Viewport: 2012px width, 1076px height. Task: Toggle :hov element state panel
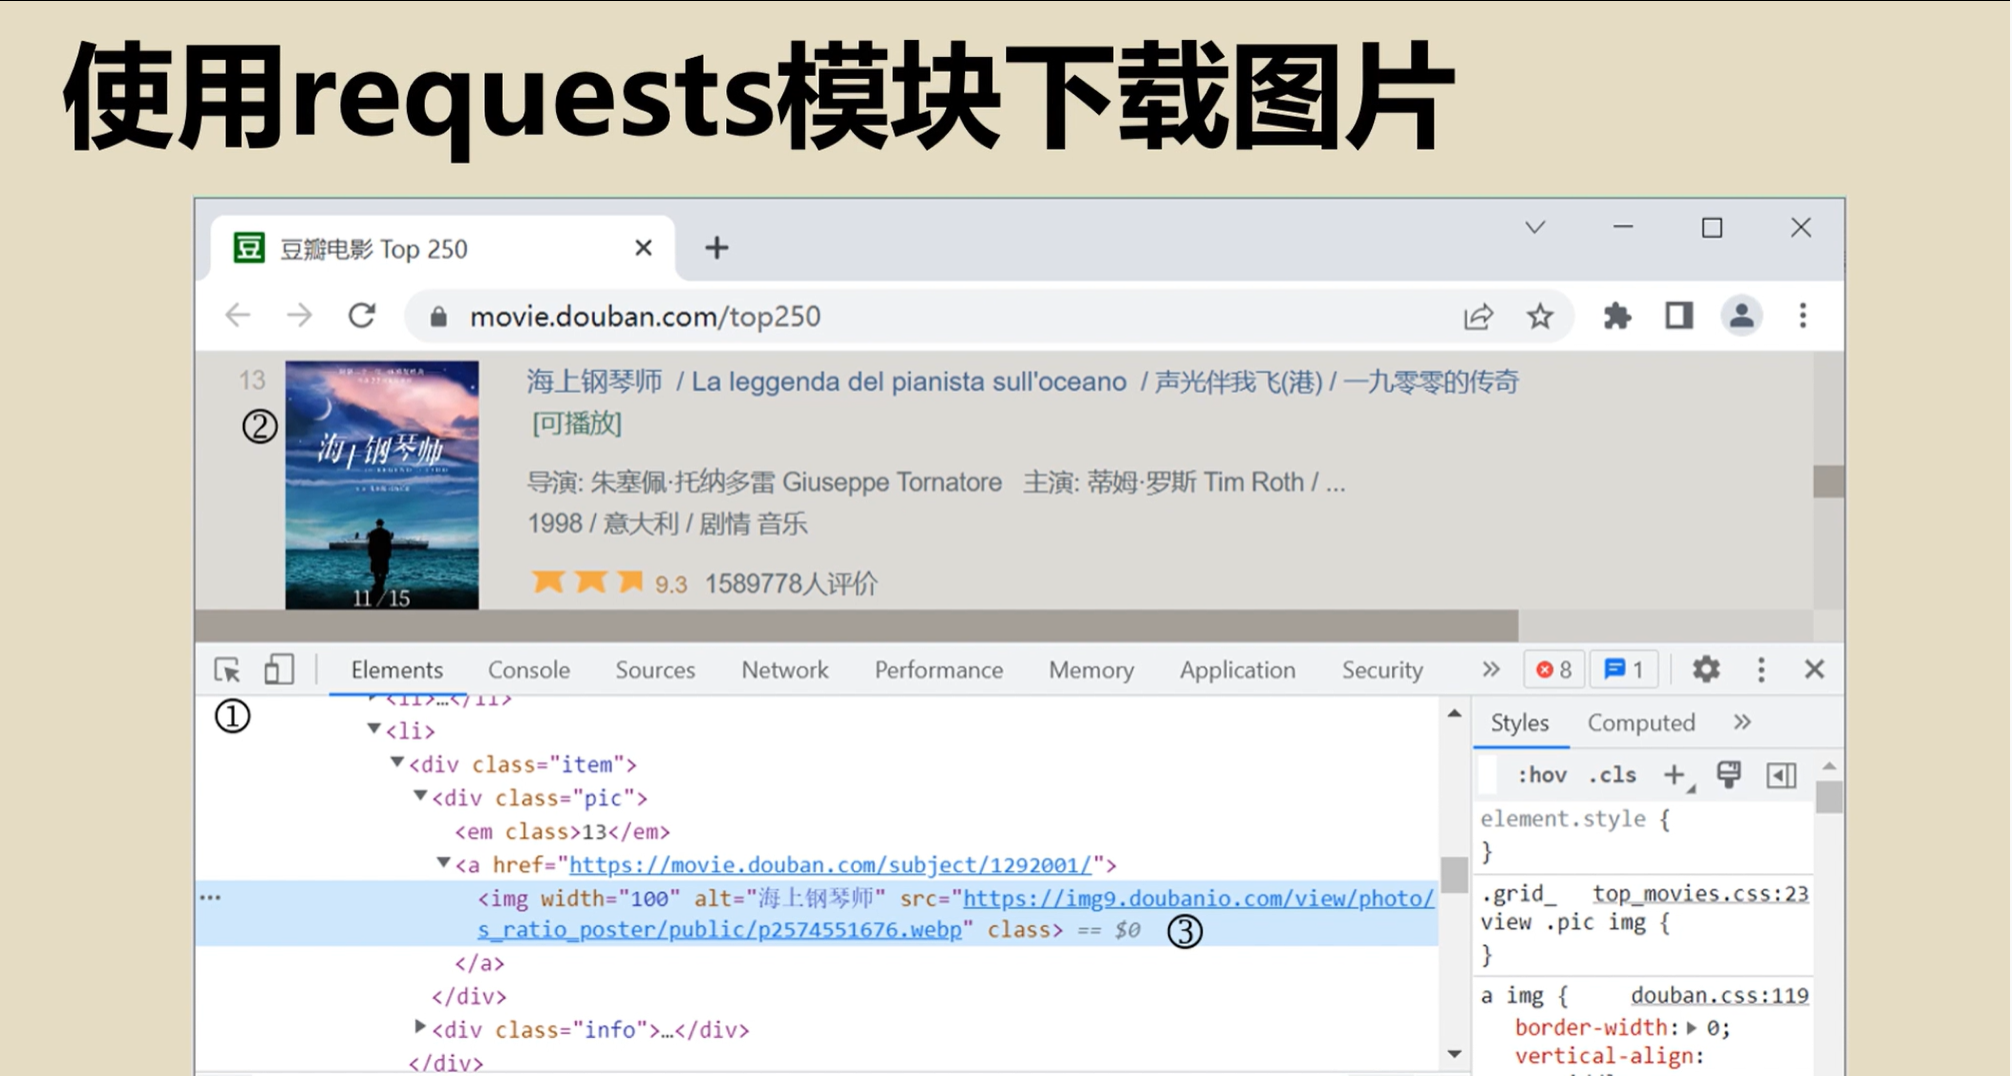point(1541,775)
